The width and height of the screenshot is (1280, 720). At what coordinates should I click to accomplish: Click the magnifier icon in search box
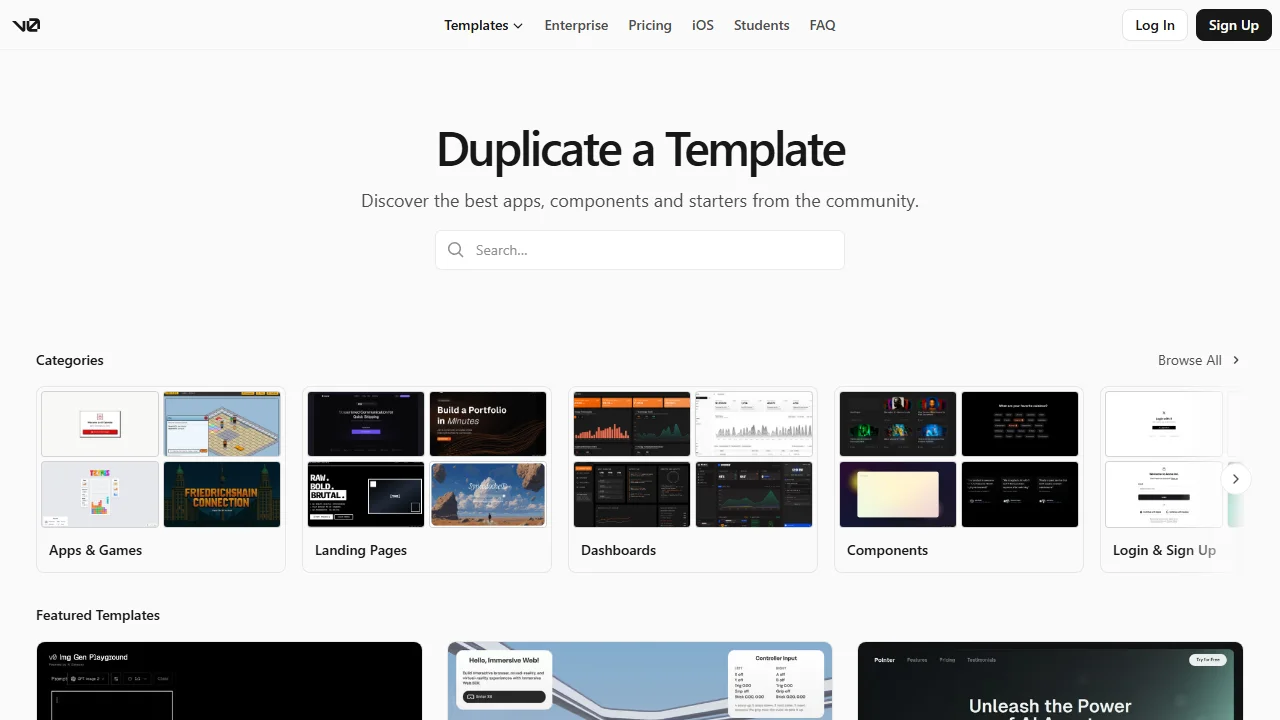pos(456,250)
